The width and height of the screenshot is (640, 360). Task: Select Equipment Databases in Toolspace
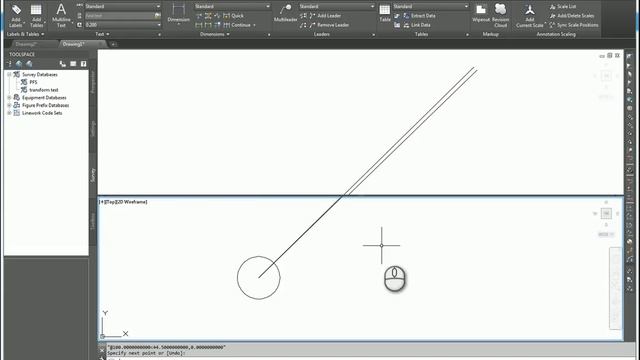click(x=44, y=98)
